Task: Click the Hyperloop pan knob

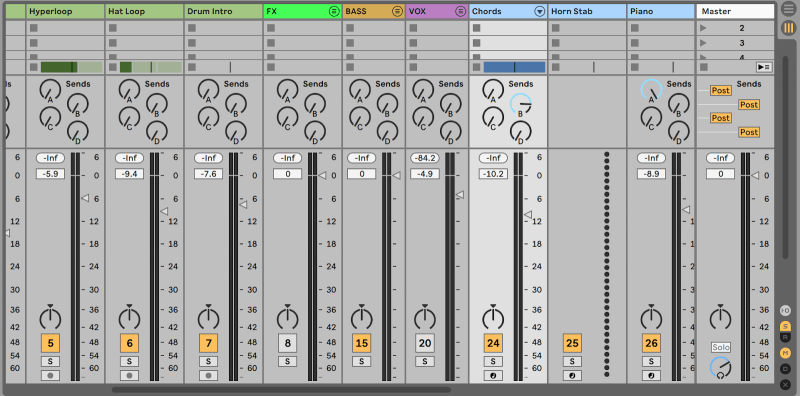Action: [x=51, y=318]
